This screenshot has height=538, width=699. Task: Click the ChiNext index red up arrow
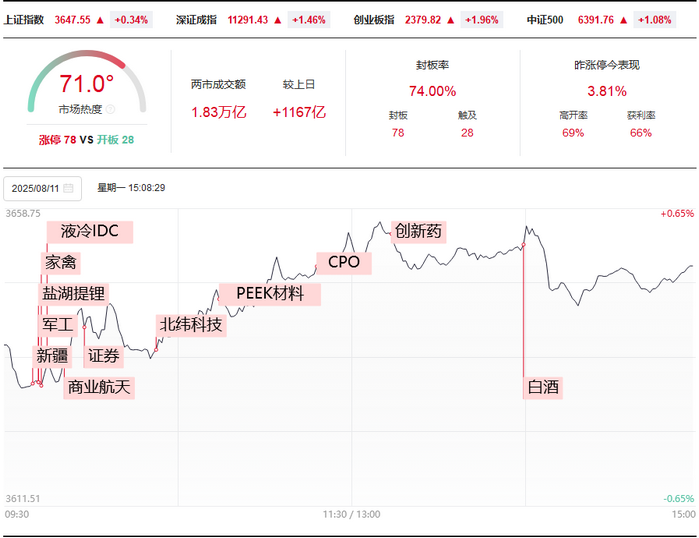pyautogui.click(x=451, y=20)
